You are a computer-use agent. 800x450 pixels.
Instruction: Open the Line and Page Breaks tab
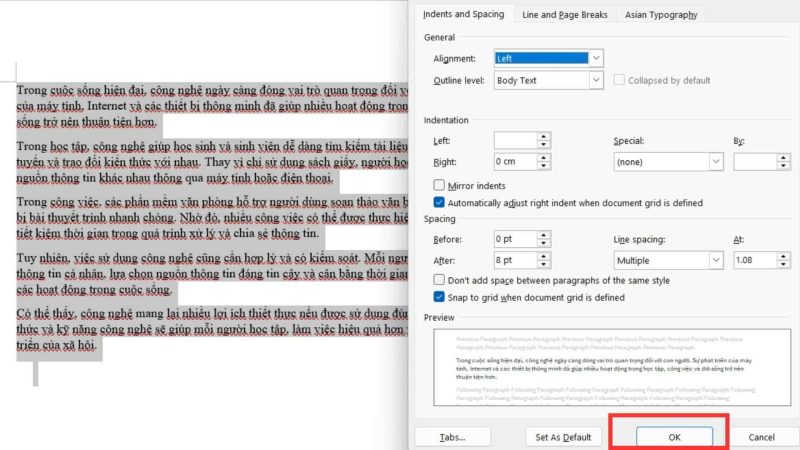pyautogui.click(x=564, y=15)
